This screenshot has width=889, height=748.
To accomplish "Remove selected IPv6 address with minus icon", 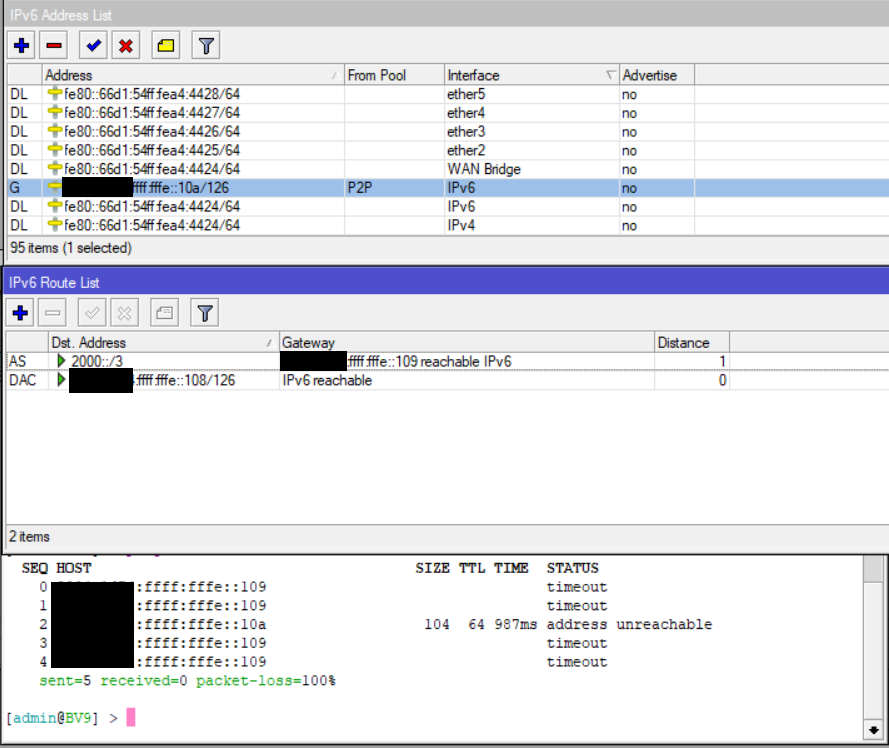I will [54, 45].
